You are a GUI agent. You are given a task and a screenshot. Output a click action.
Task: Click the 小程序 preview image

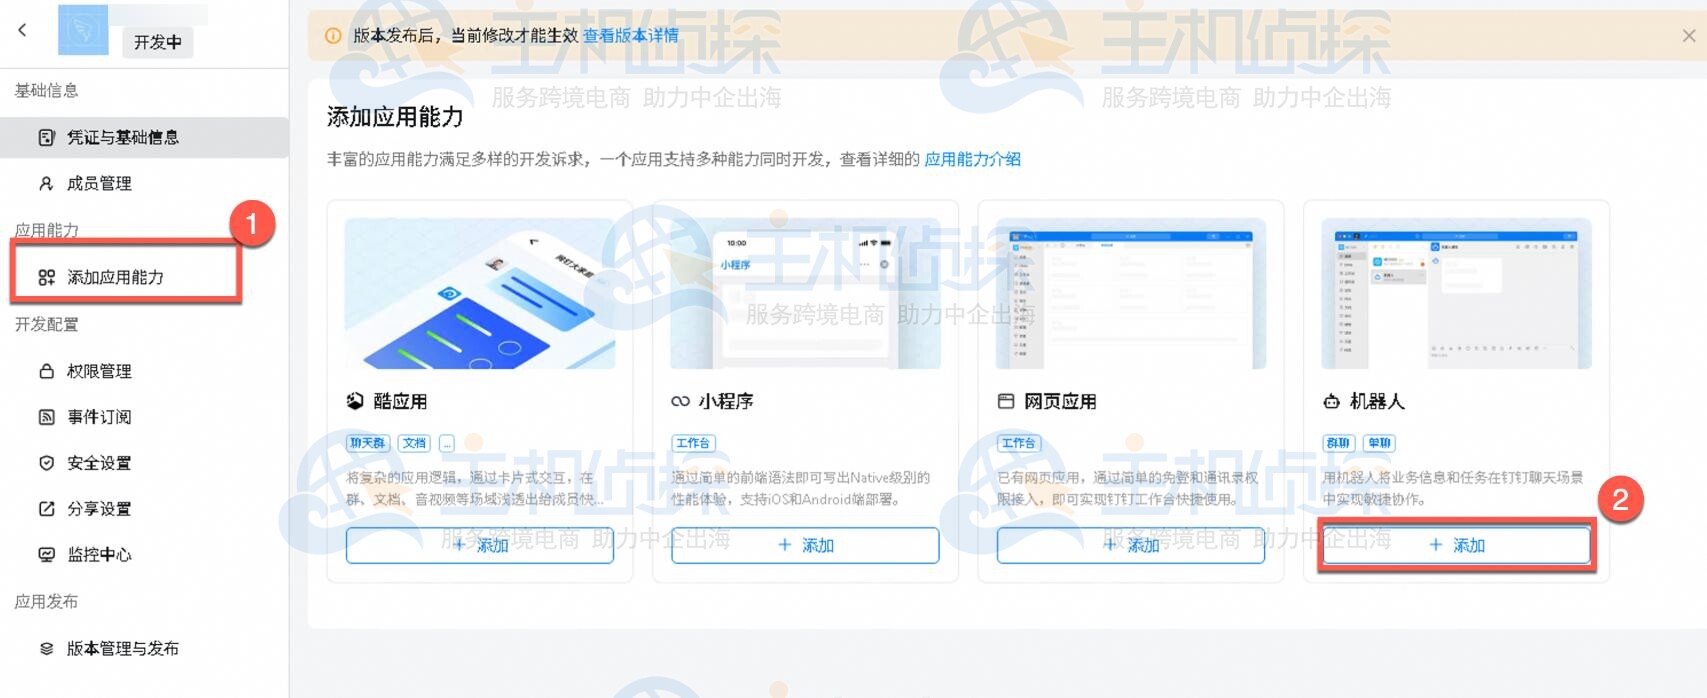point(806,294)
